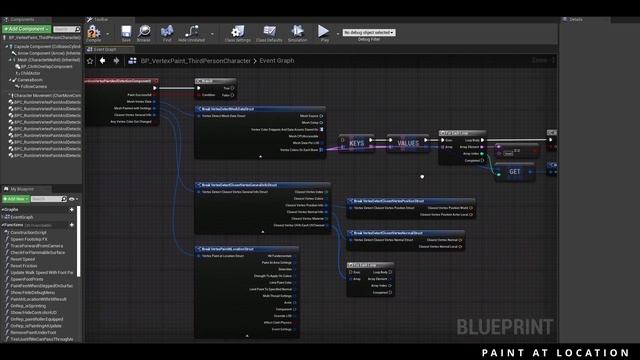Click the KEYS node

click(356, 143)
